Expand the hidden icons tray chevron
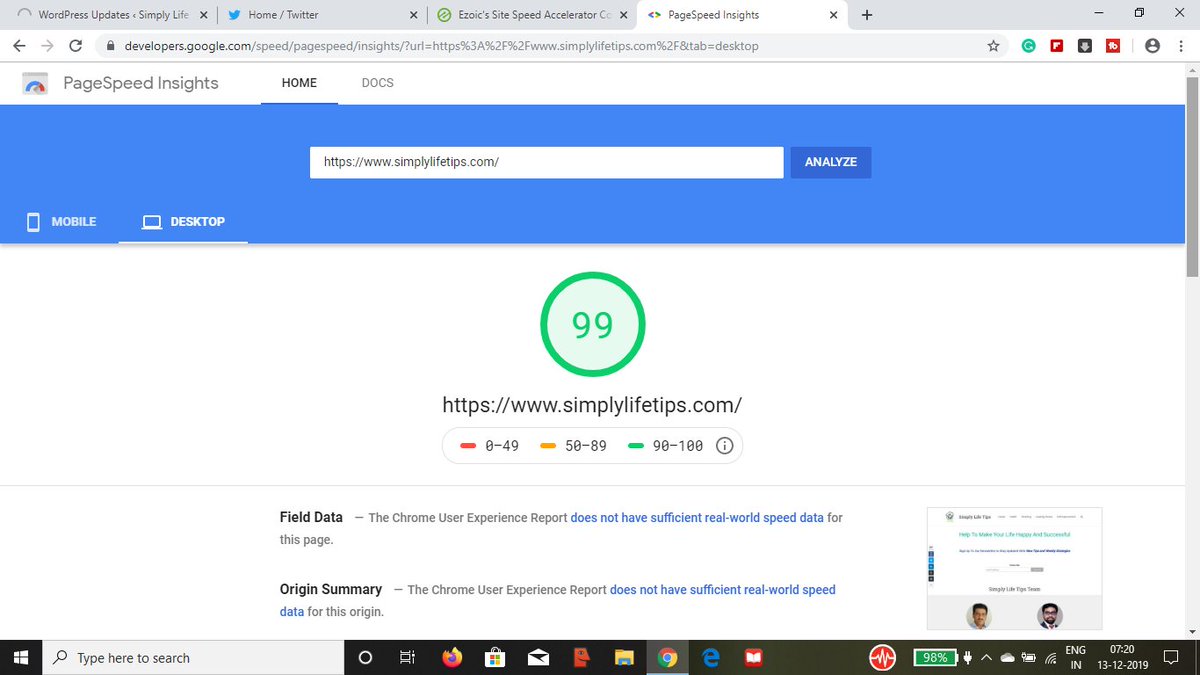The height and width of the screenshot is (675, 1200). click(x=985, y=657)
